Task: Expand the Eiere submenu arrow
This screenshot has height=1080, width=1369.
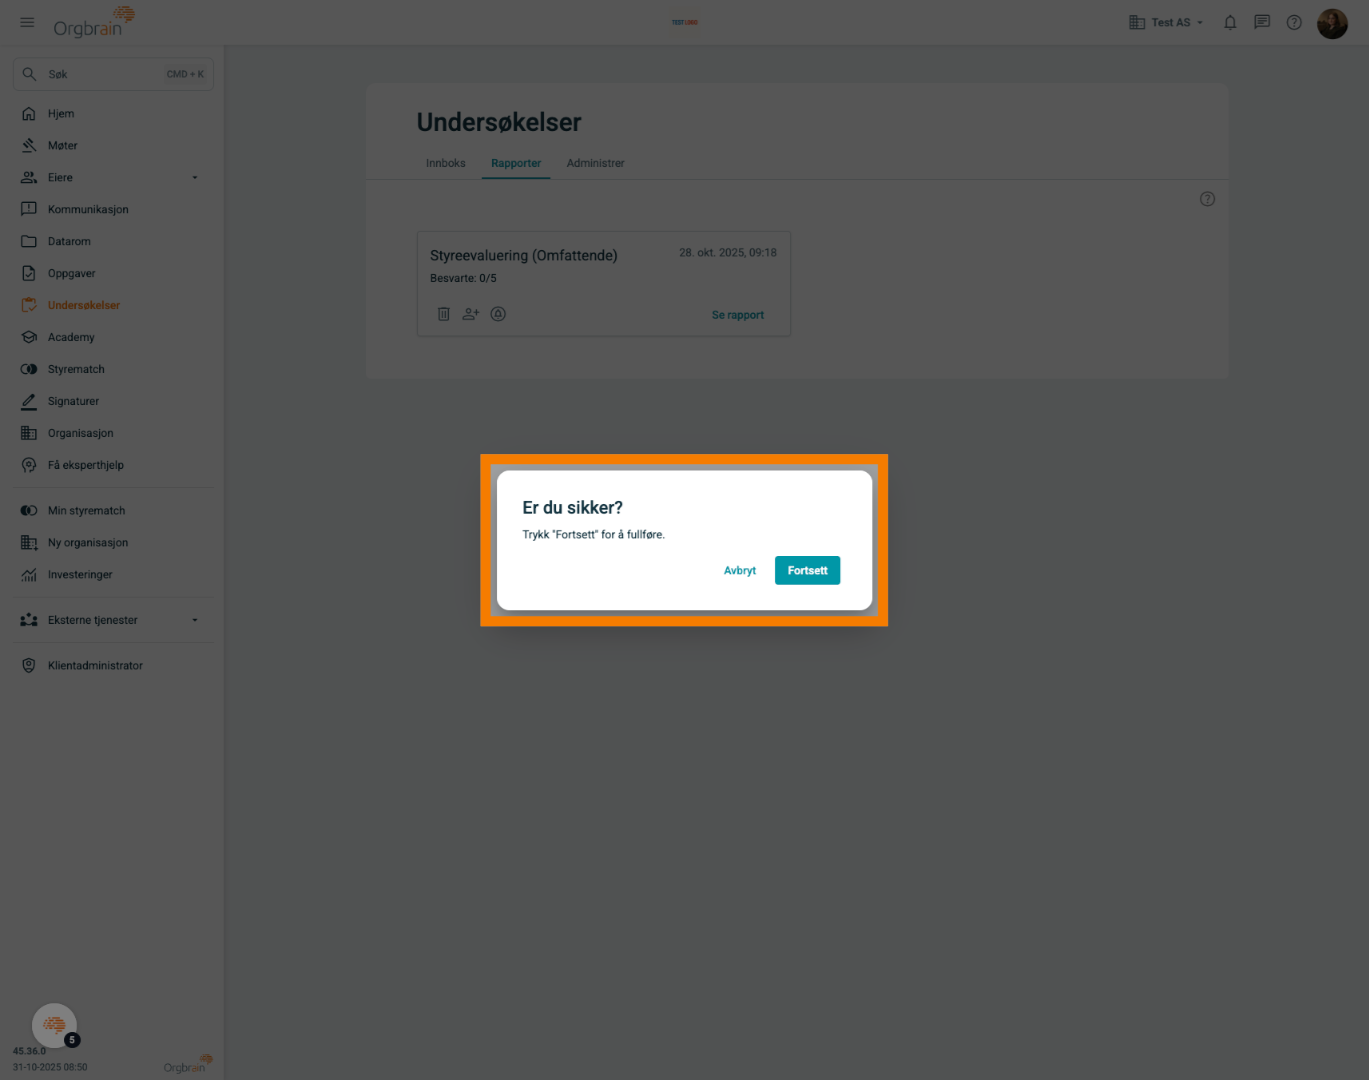Action: tap(195, 178)
